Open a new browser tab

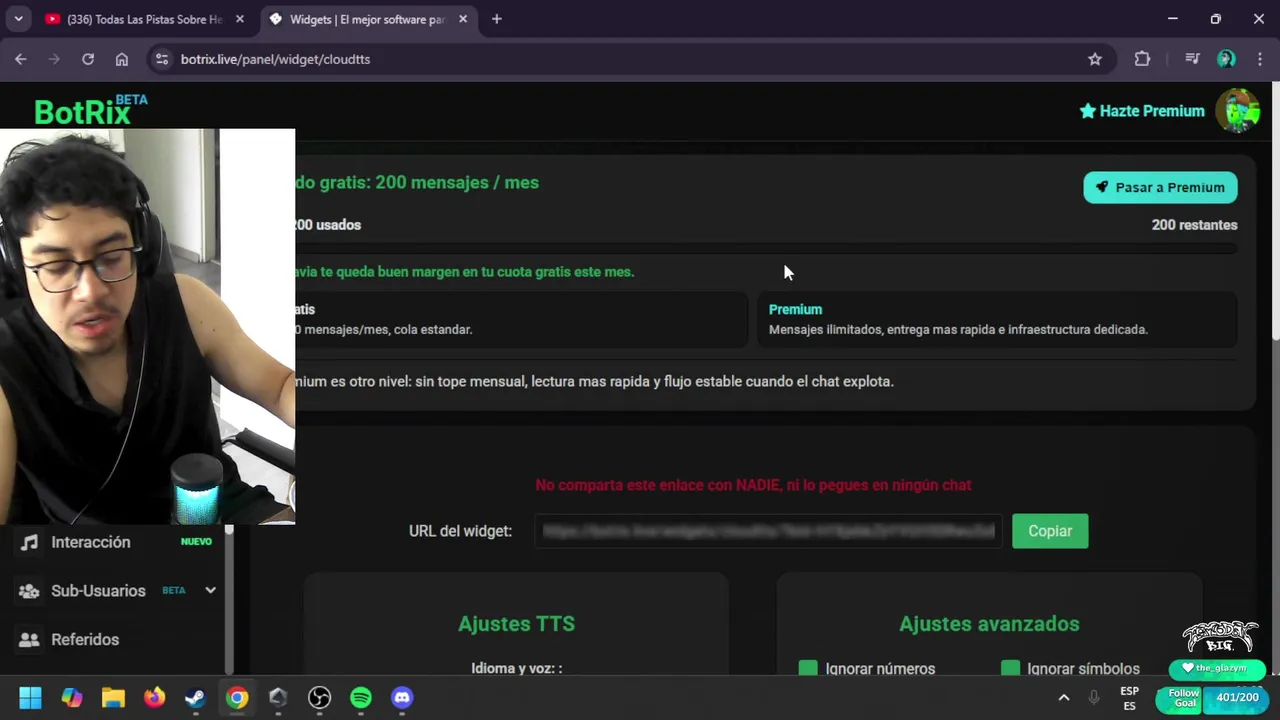497,19
